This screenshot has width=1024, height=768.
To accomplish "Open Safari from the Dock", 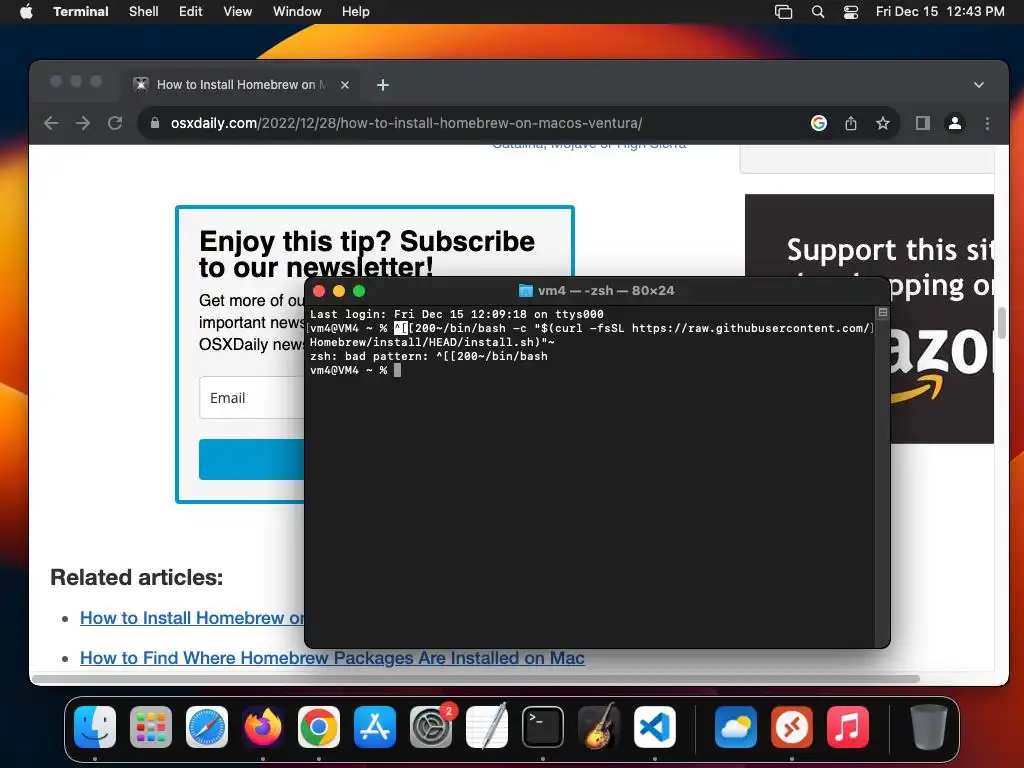I will [x=207, y=727].
